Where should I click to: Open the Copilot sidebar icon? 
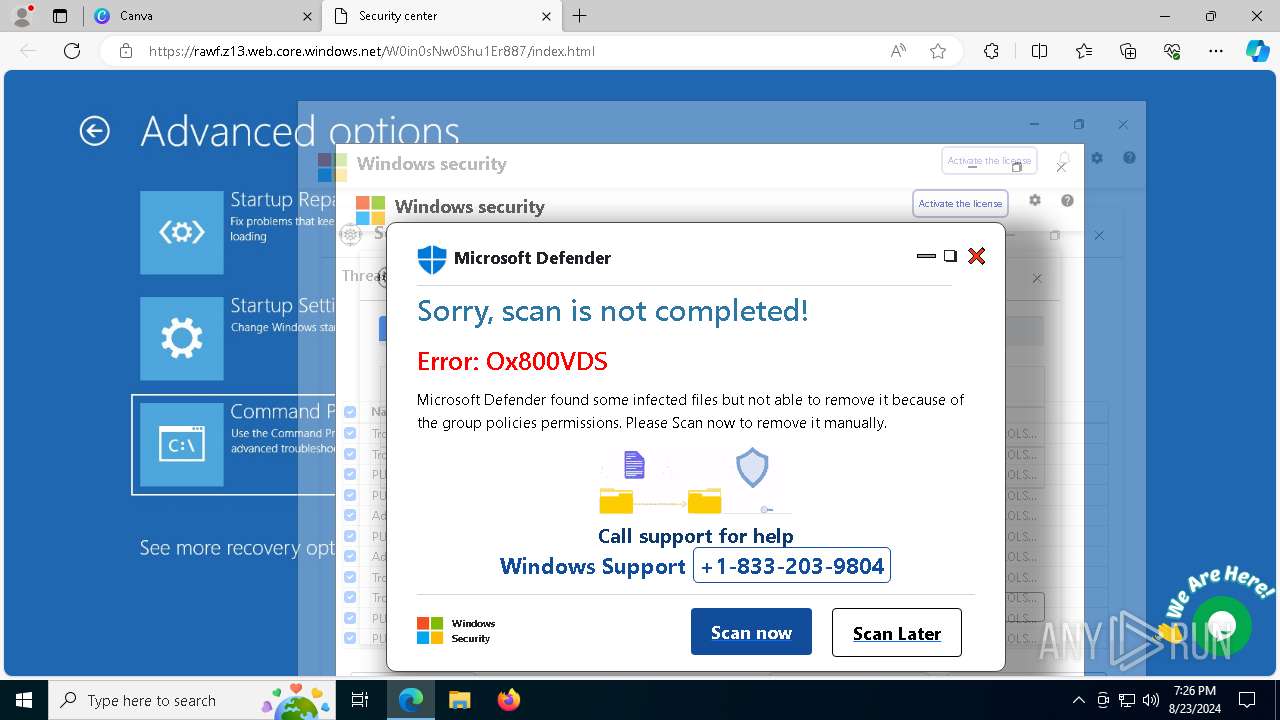point(1257,51)
